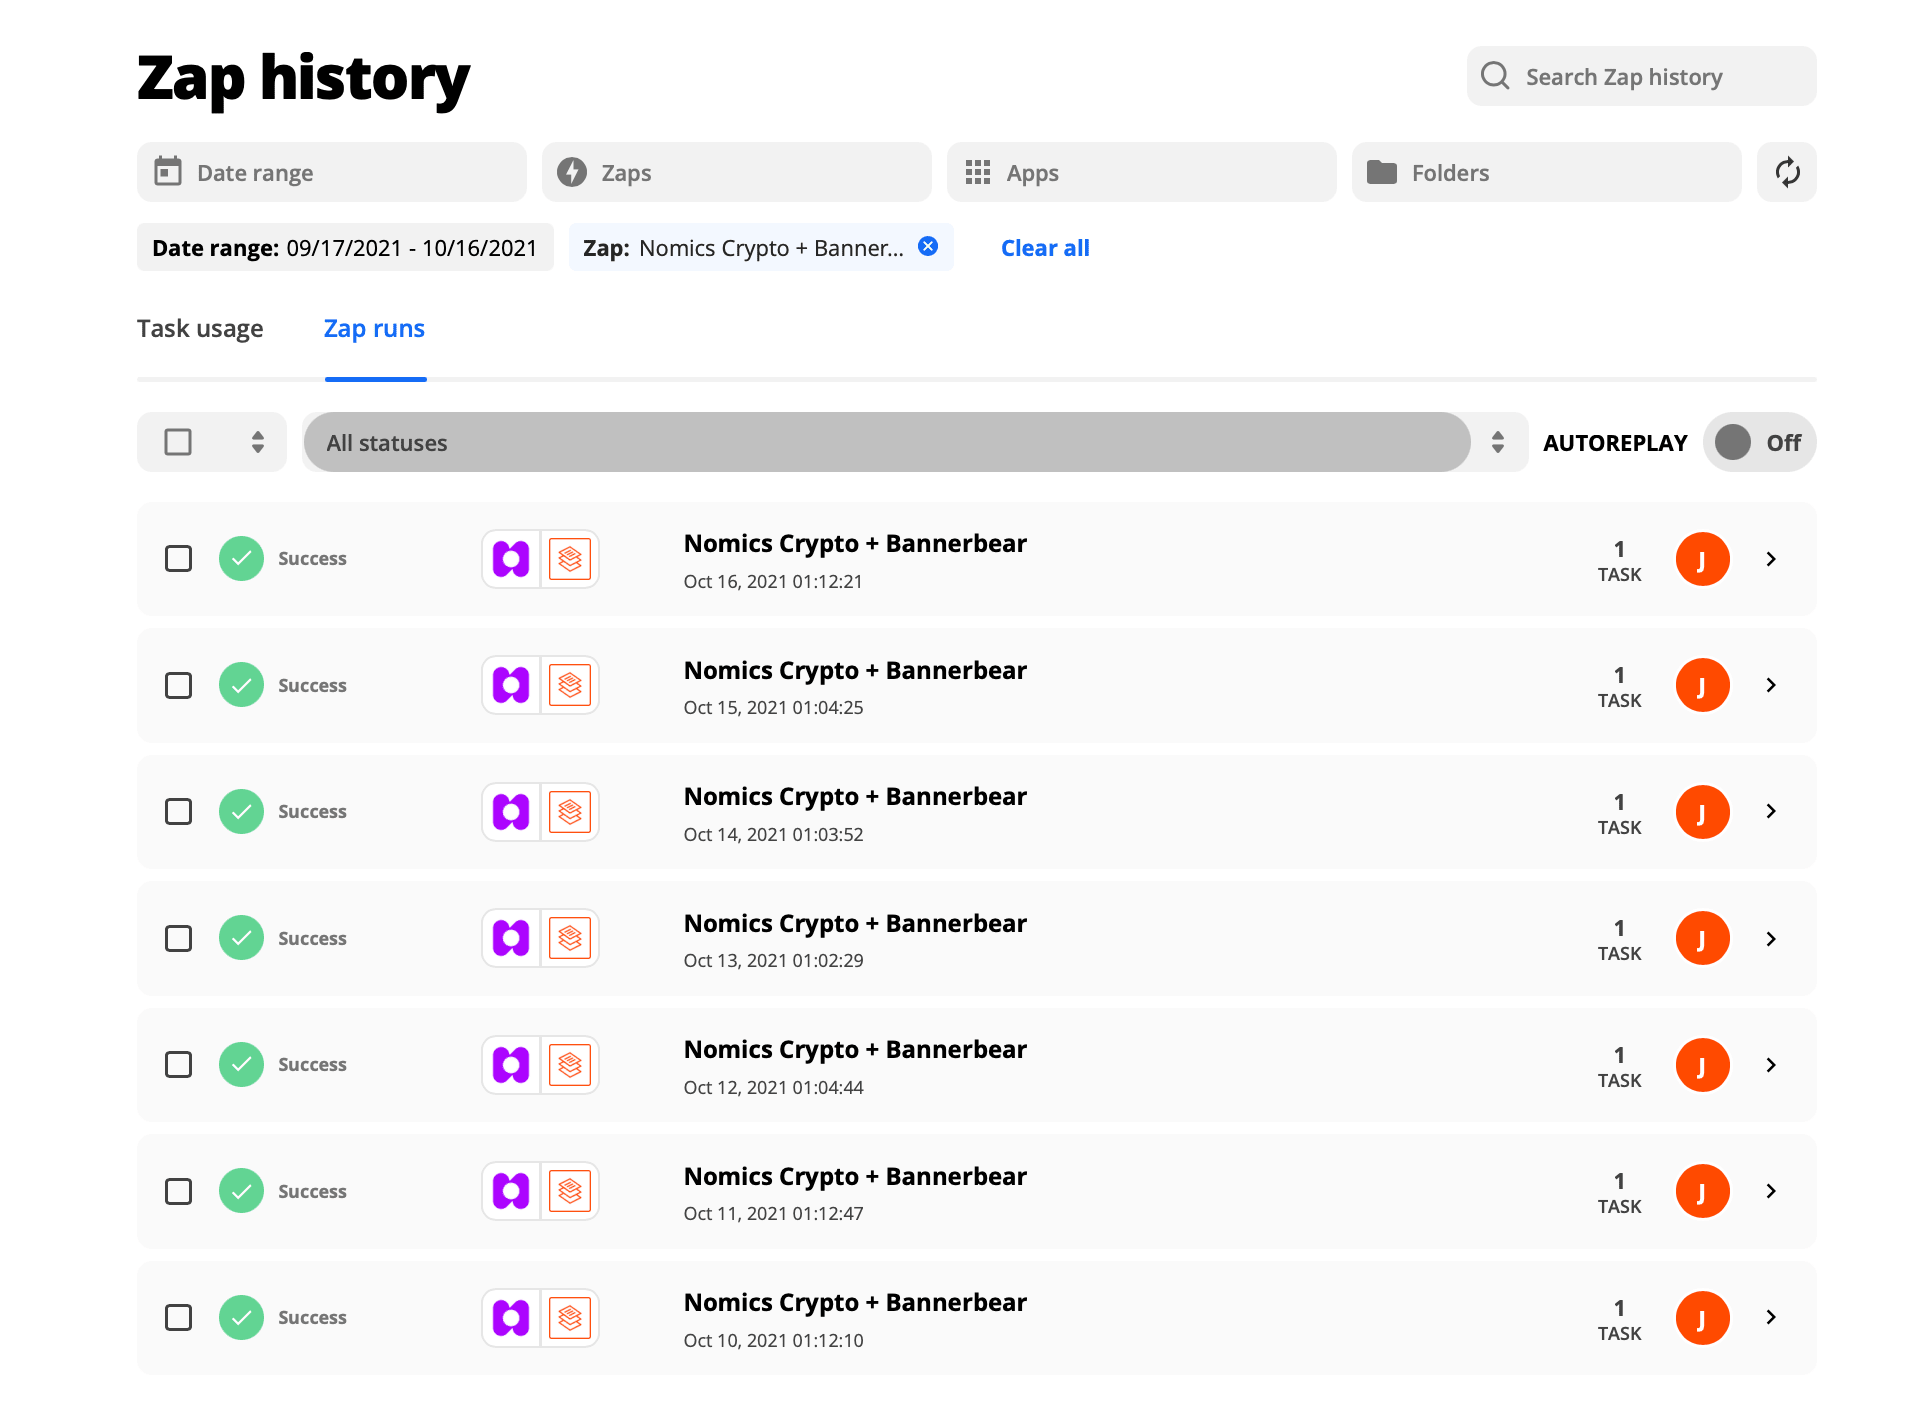Select the Oct 16, 2021 01:12:21 run checkbox
The height and width of the screenshot is (1428, 1932).
[x=178, y=558]
